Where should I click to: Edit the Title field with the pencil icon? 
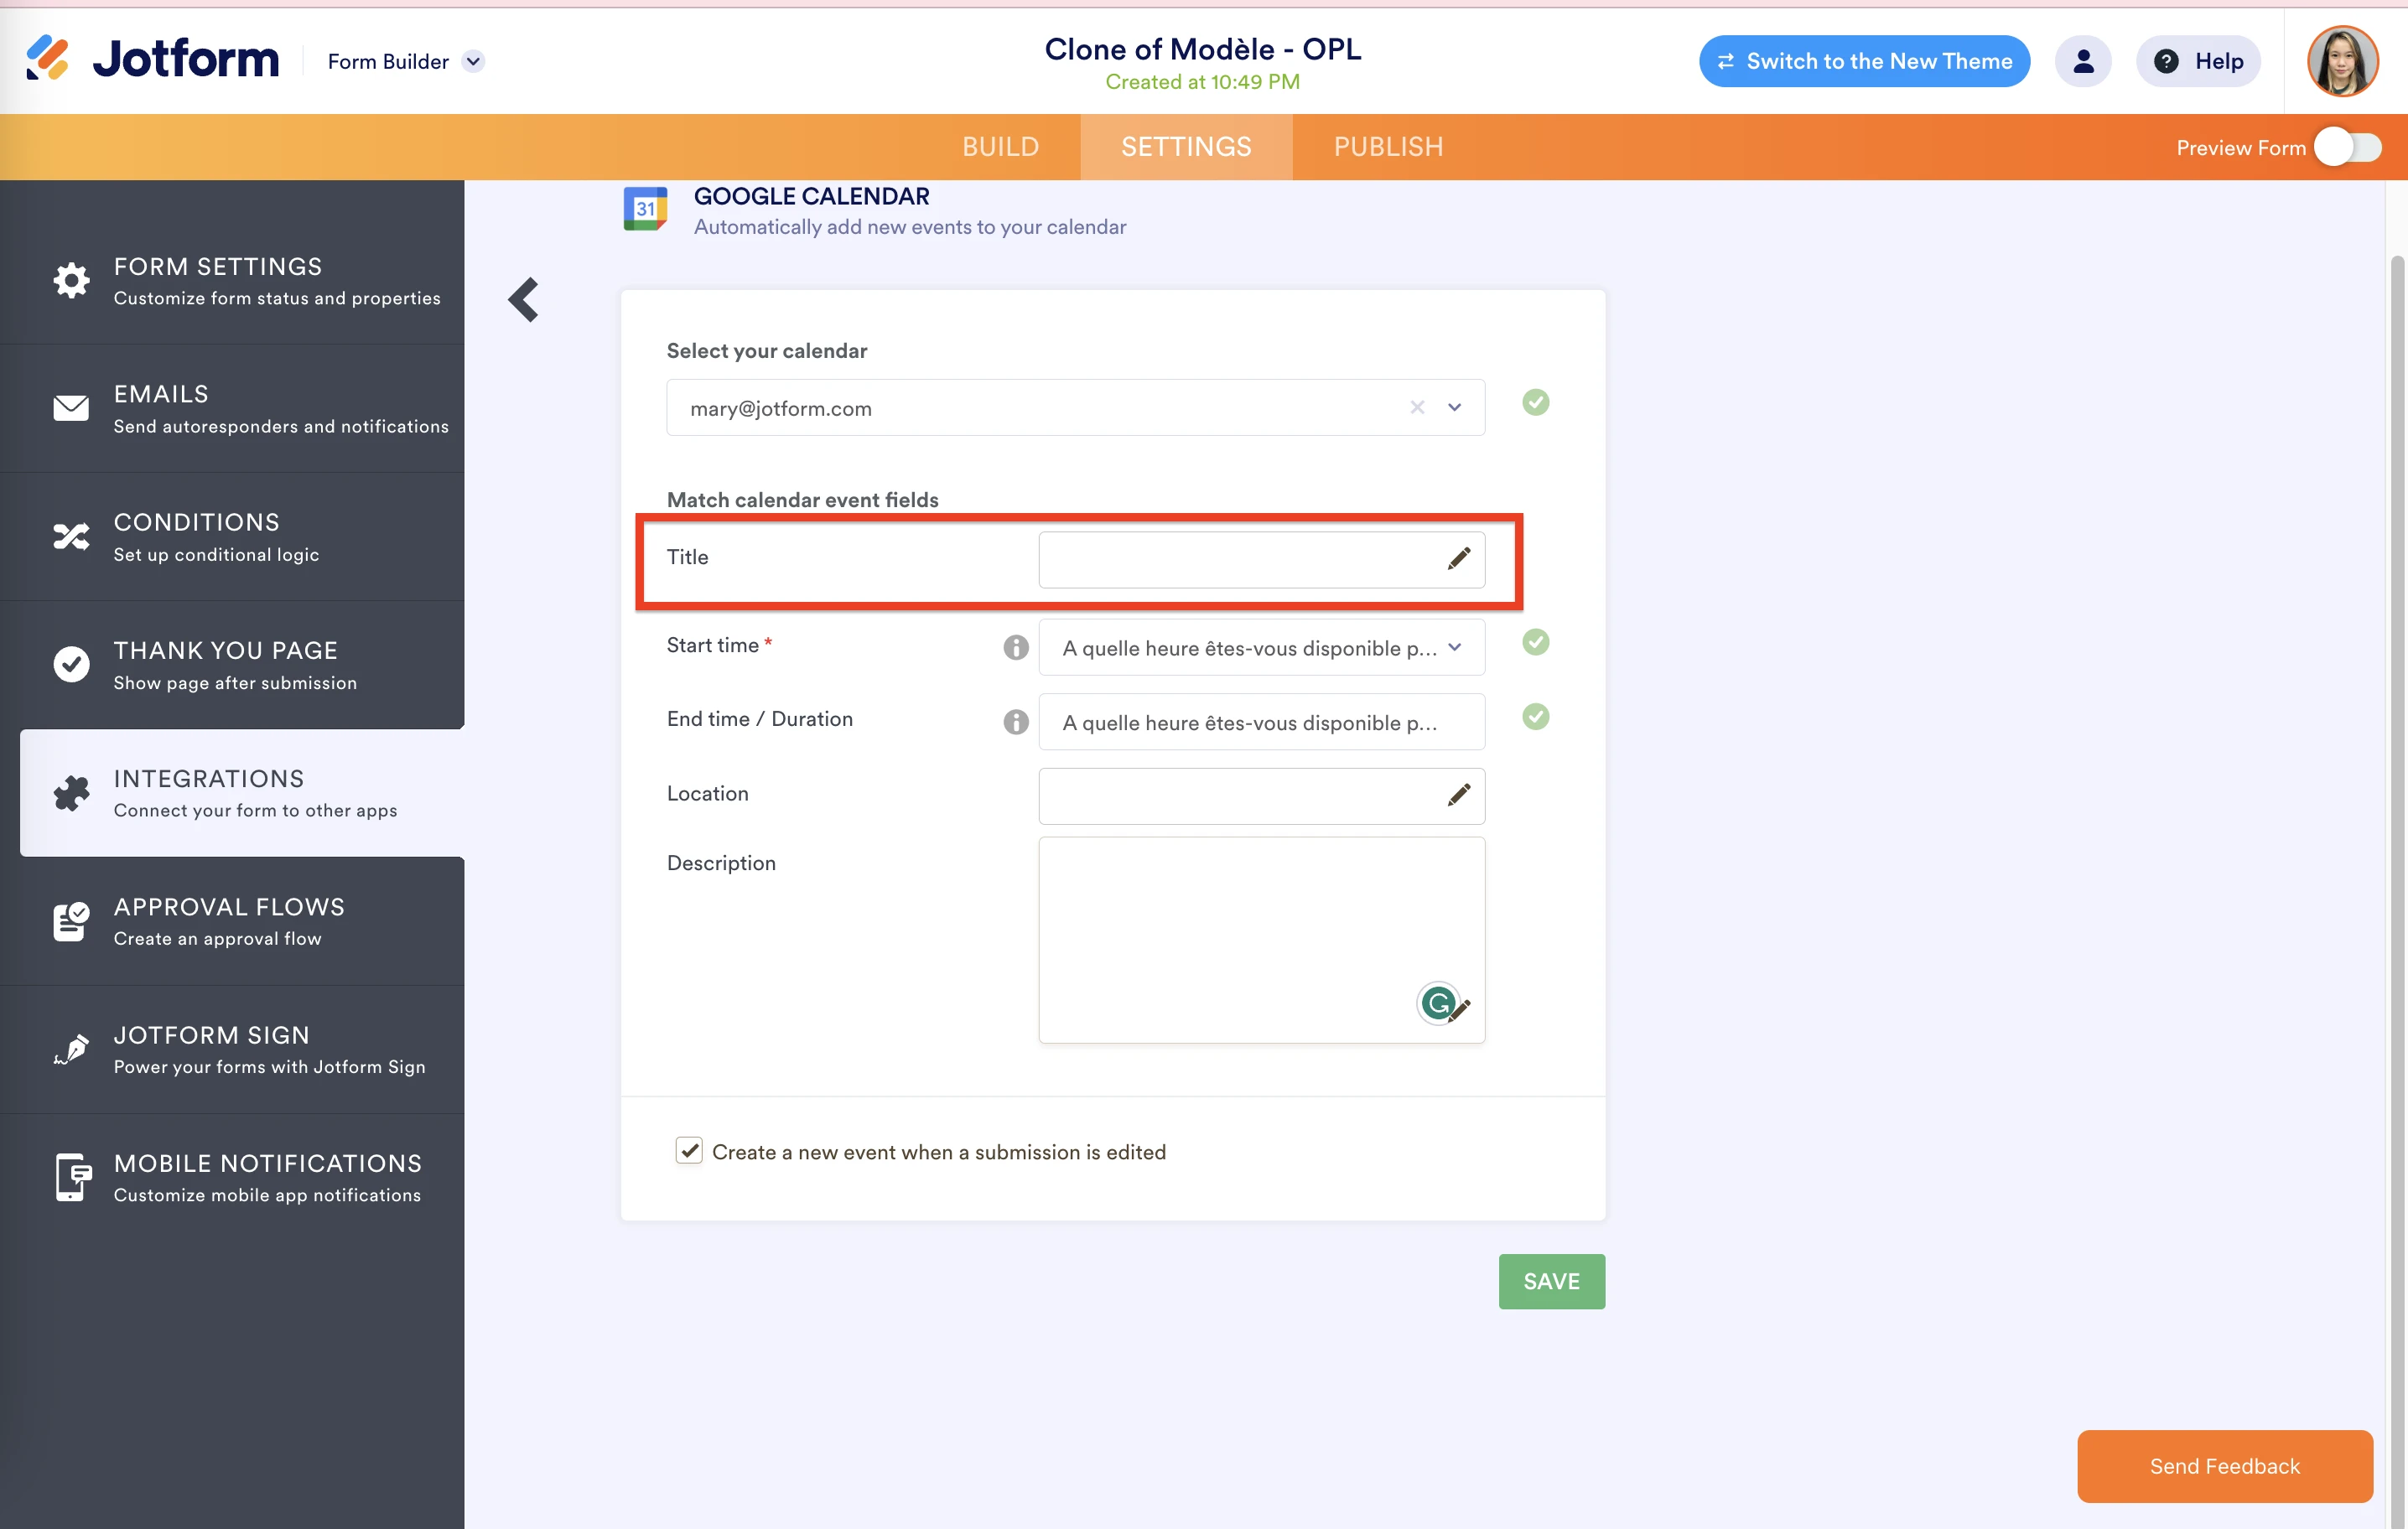(1459, 558)
